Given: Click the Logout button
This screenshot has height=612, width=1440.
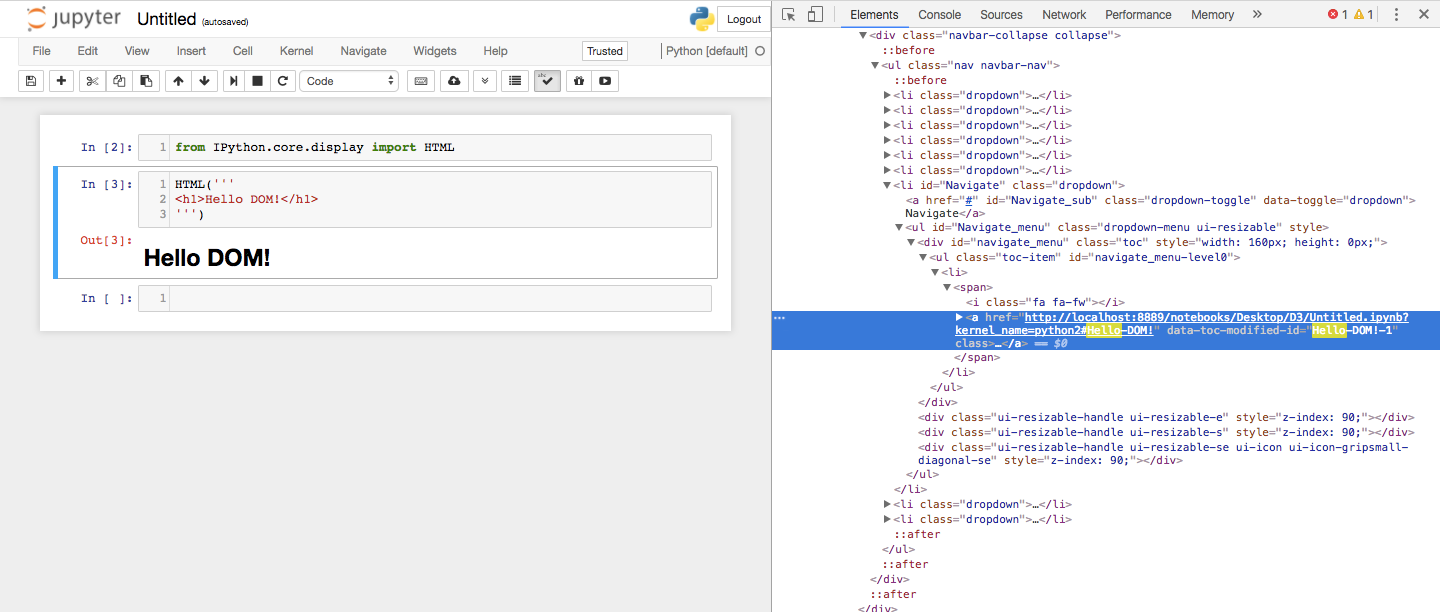Looking at the screenshot, I should point(743,18).
